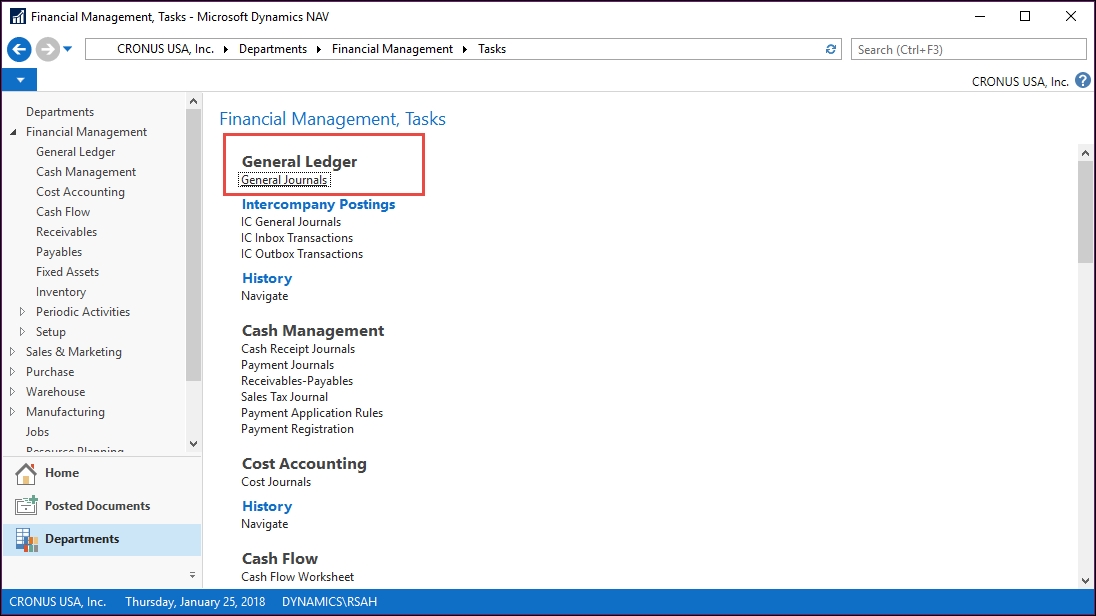This screenshot has width=1096, height=616.
Task: Open IC General Journals link
Action: coord(291,222)
